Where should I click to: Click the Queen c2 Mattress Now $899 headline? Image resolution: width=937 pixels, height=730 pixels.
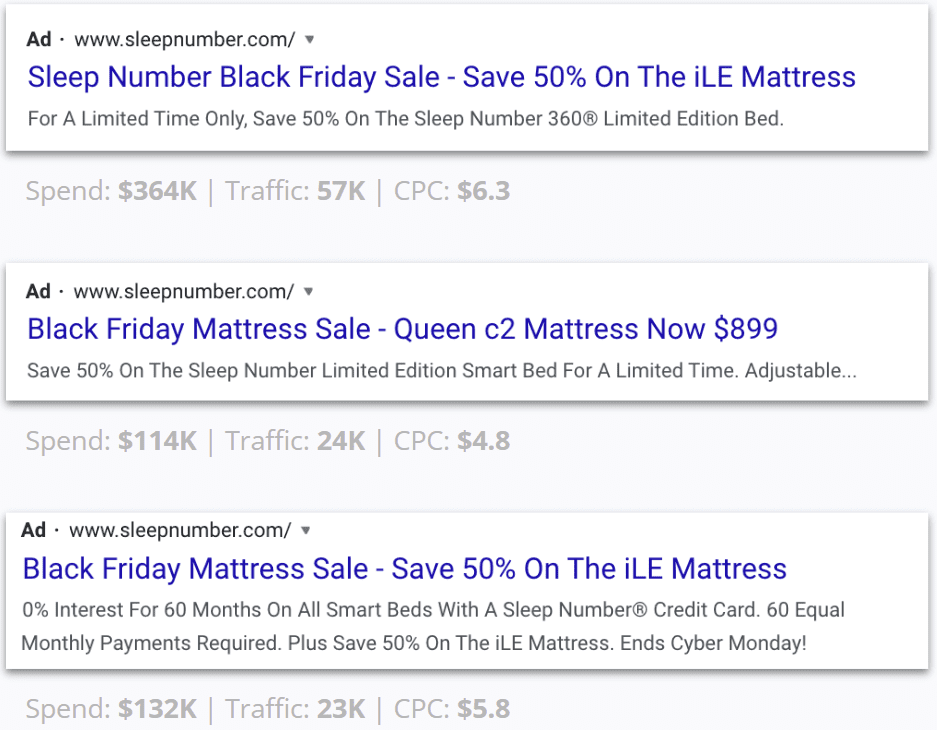tap(402, 329)
